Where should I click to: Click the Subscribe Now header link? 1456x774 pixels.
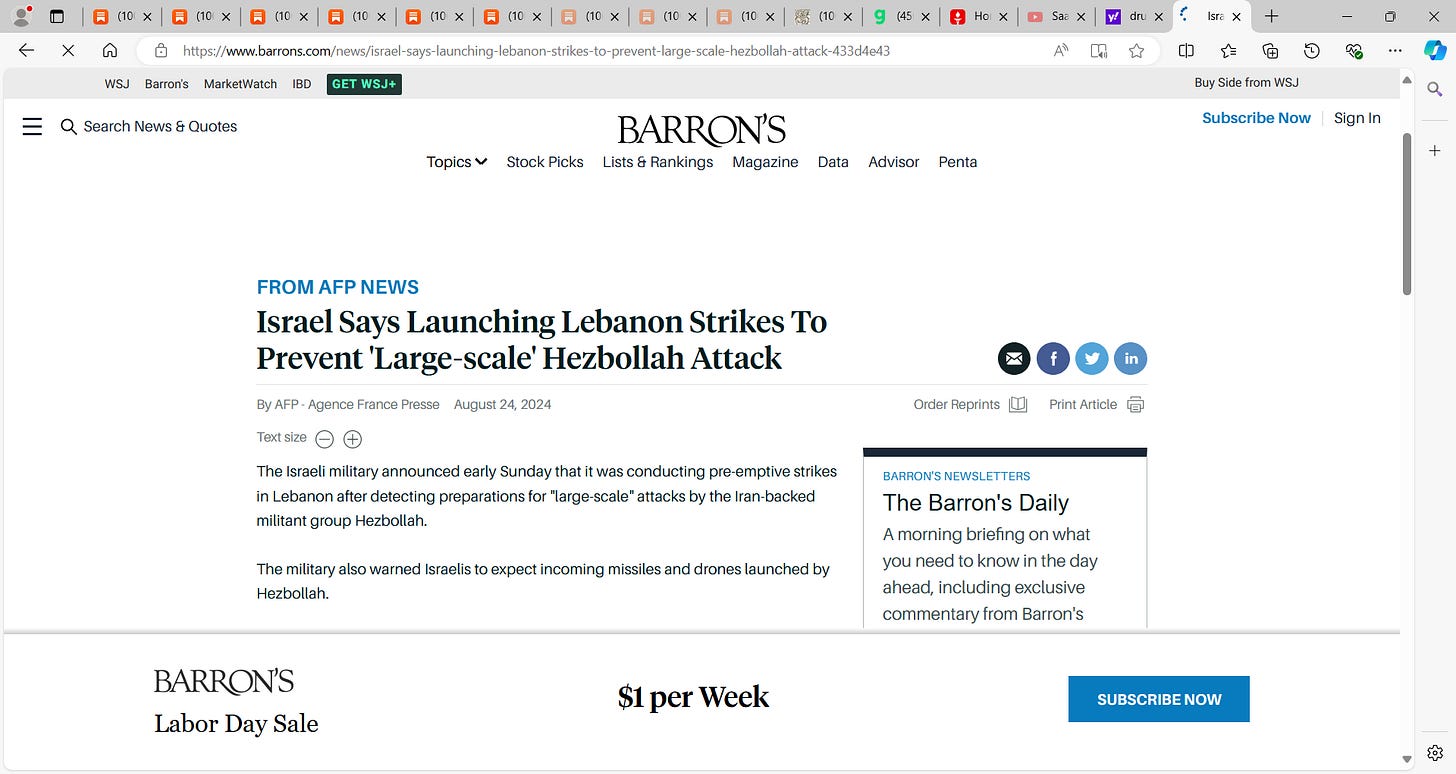pyautogui.click(x=1256, y=118)
